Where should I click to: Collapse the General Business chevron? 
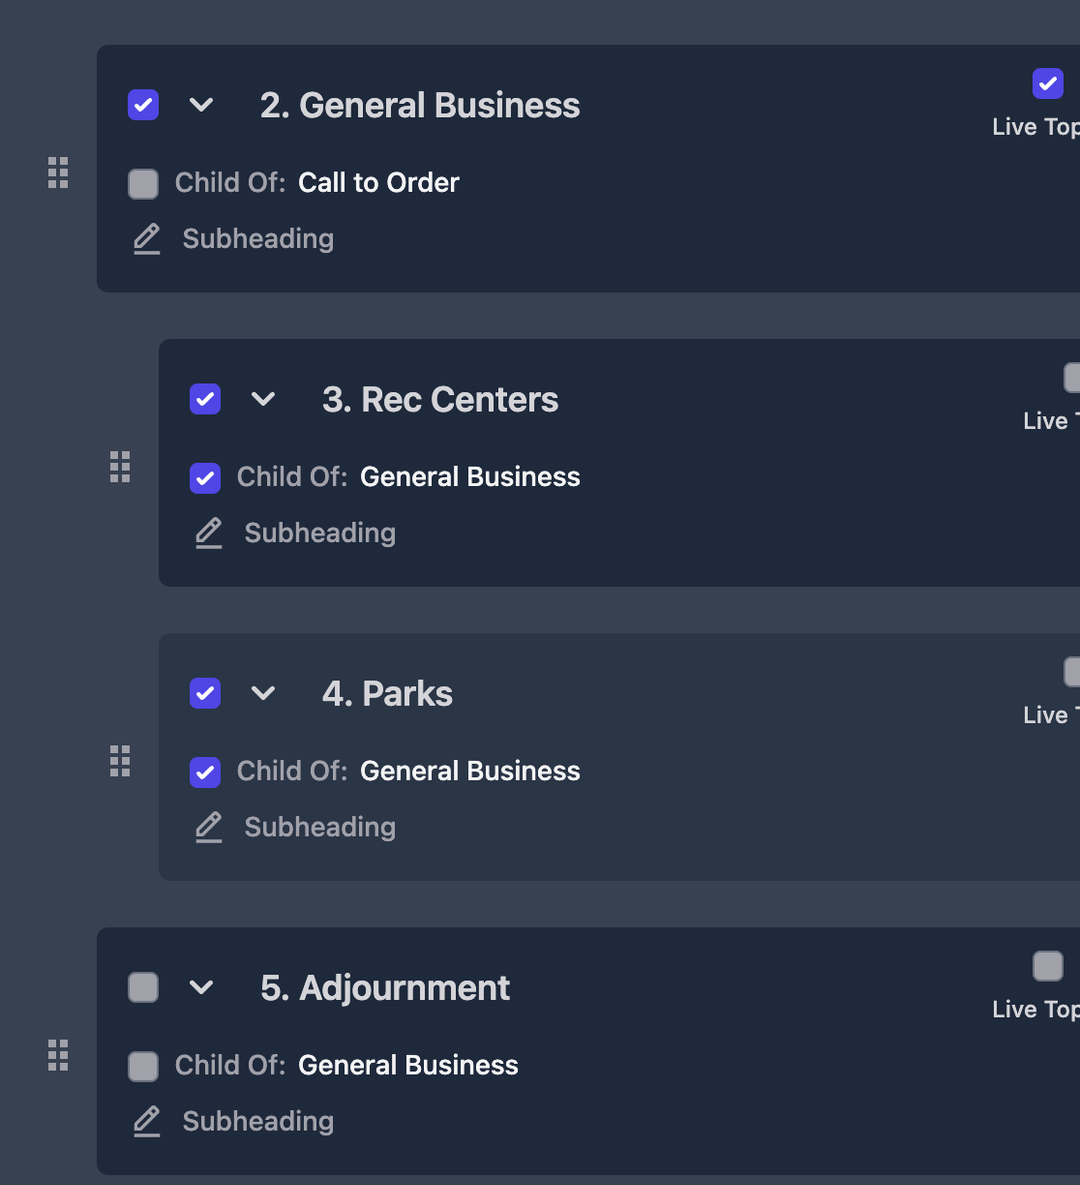click(x=201, y=105)
